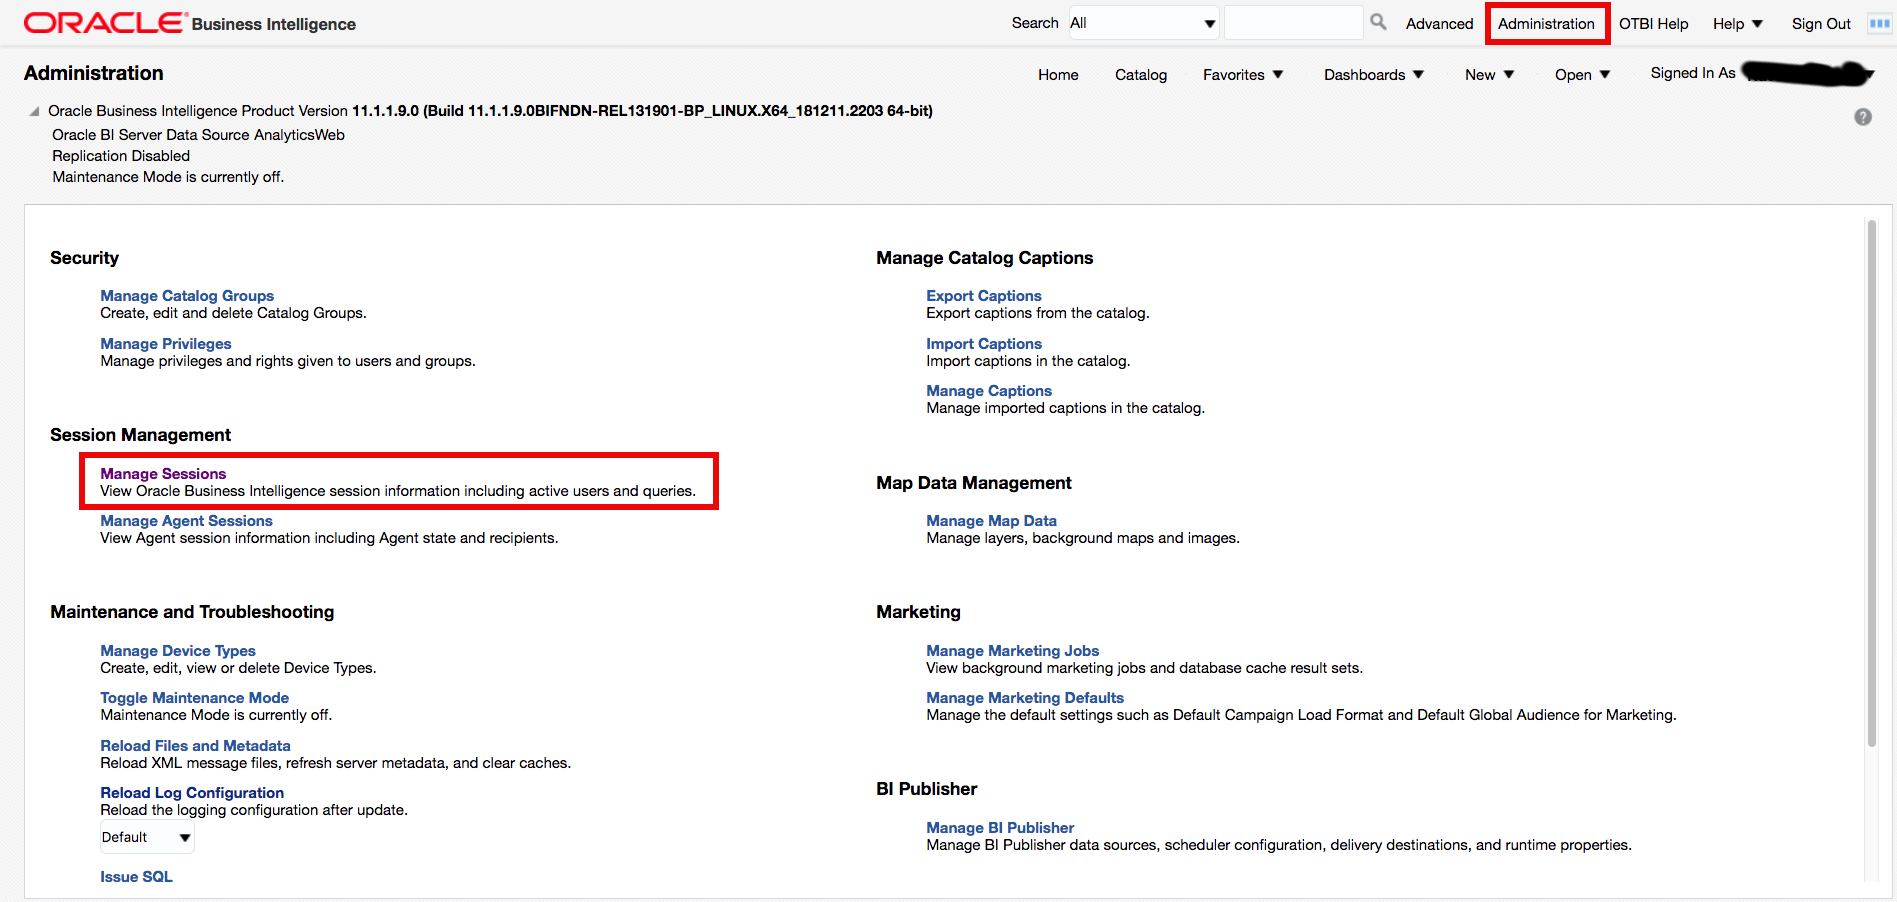Open the logging level 'Default' dropdown
This screenshot has width=1897, height=902.
point(146,838)
